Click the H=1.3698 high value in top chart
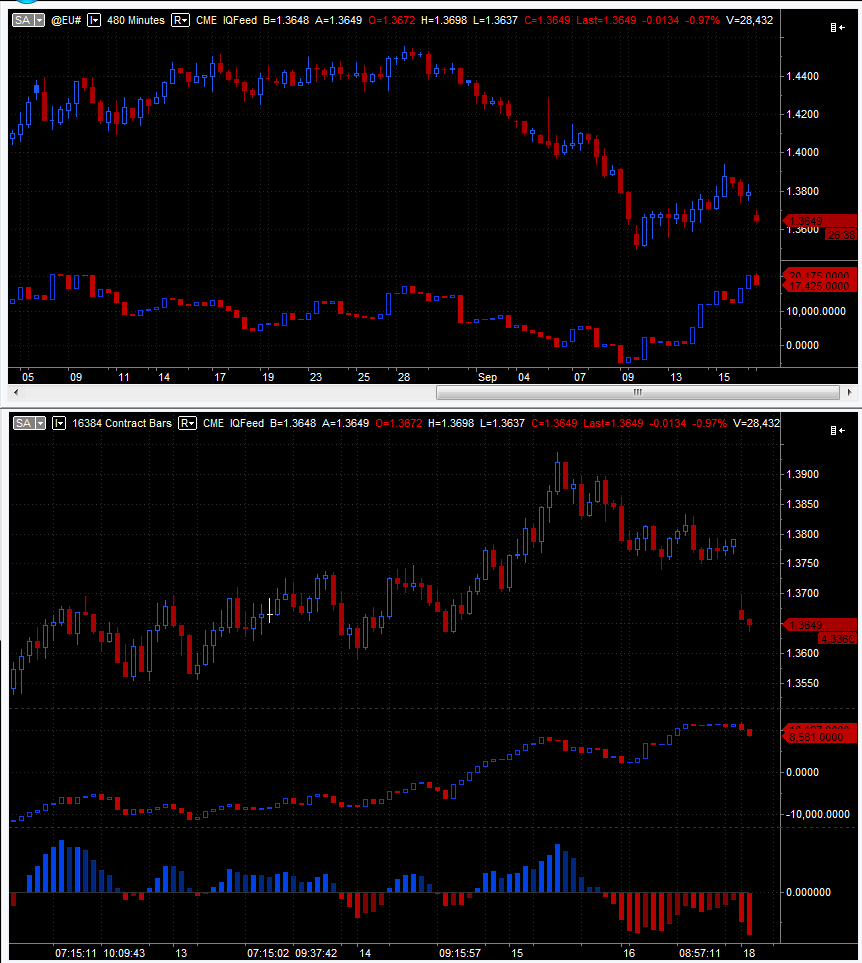This screenshot has width=862, height=963. 444,20
